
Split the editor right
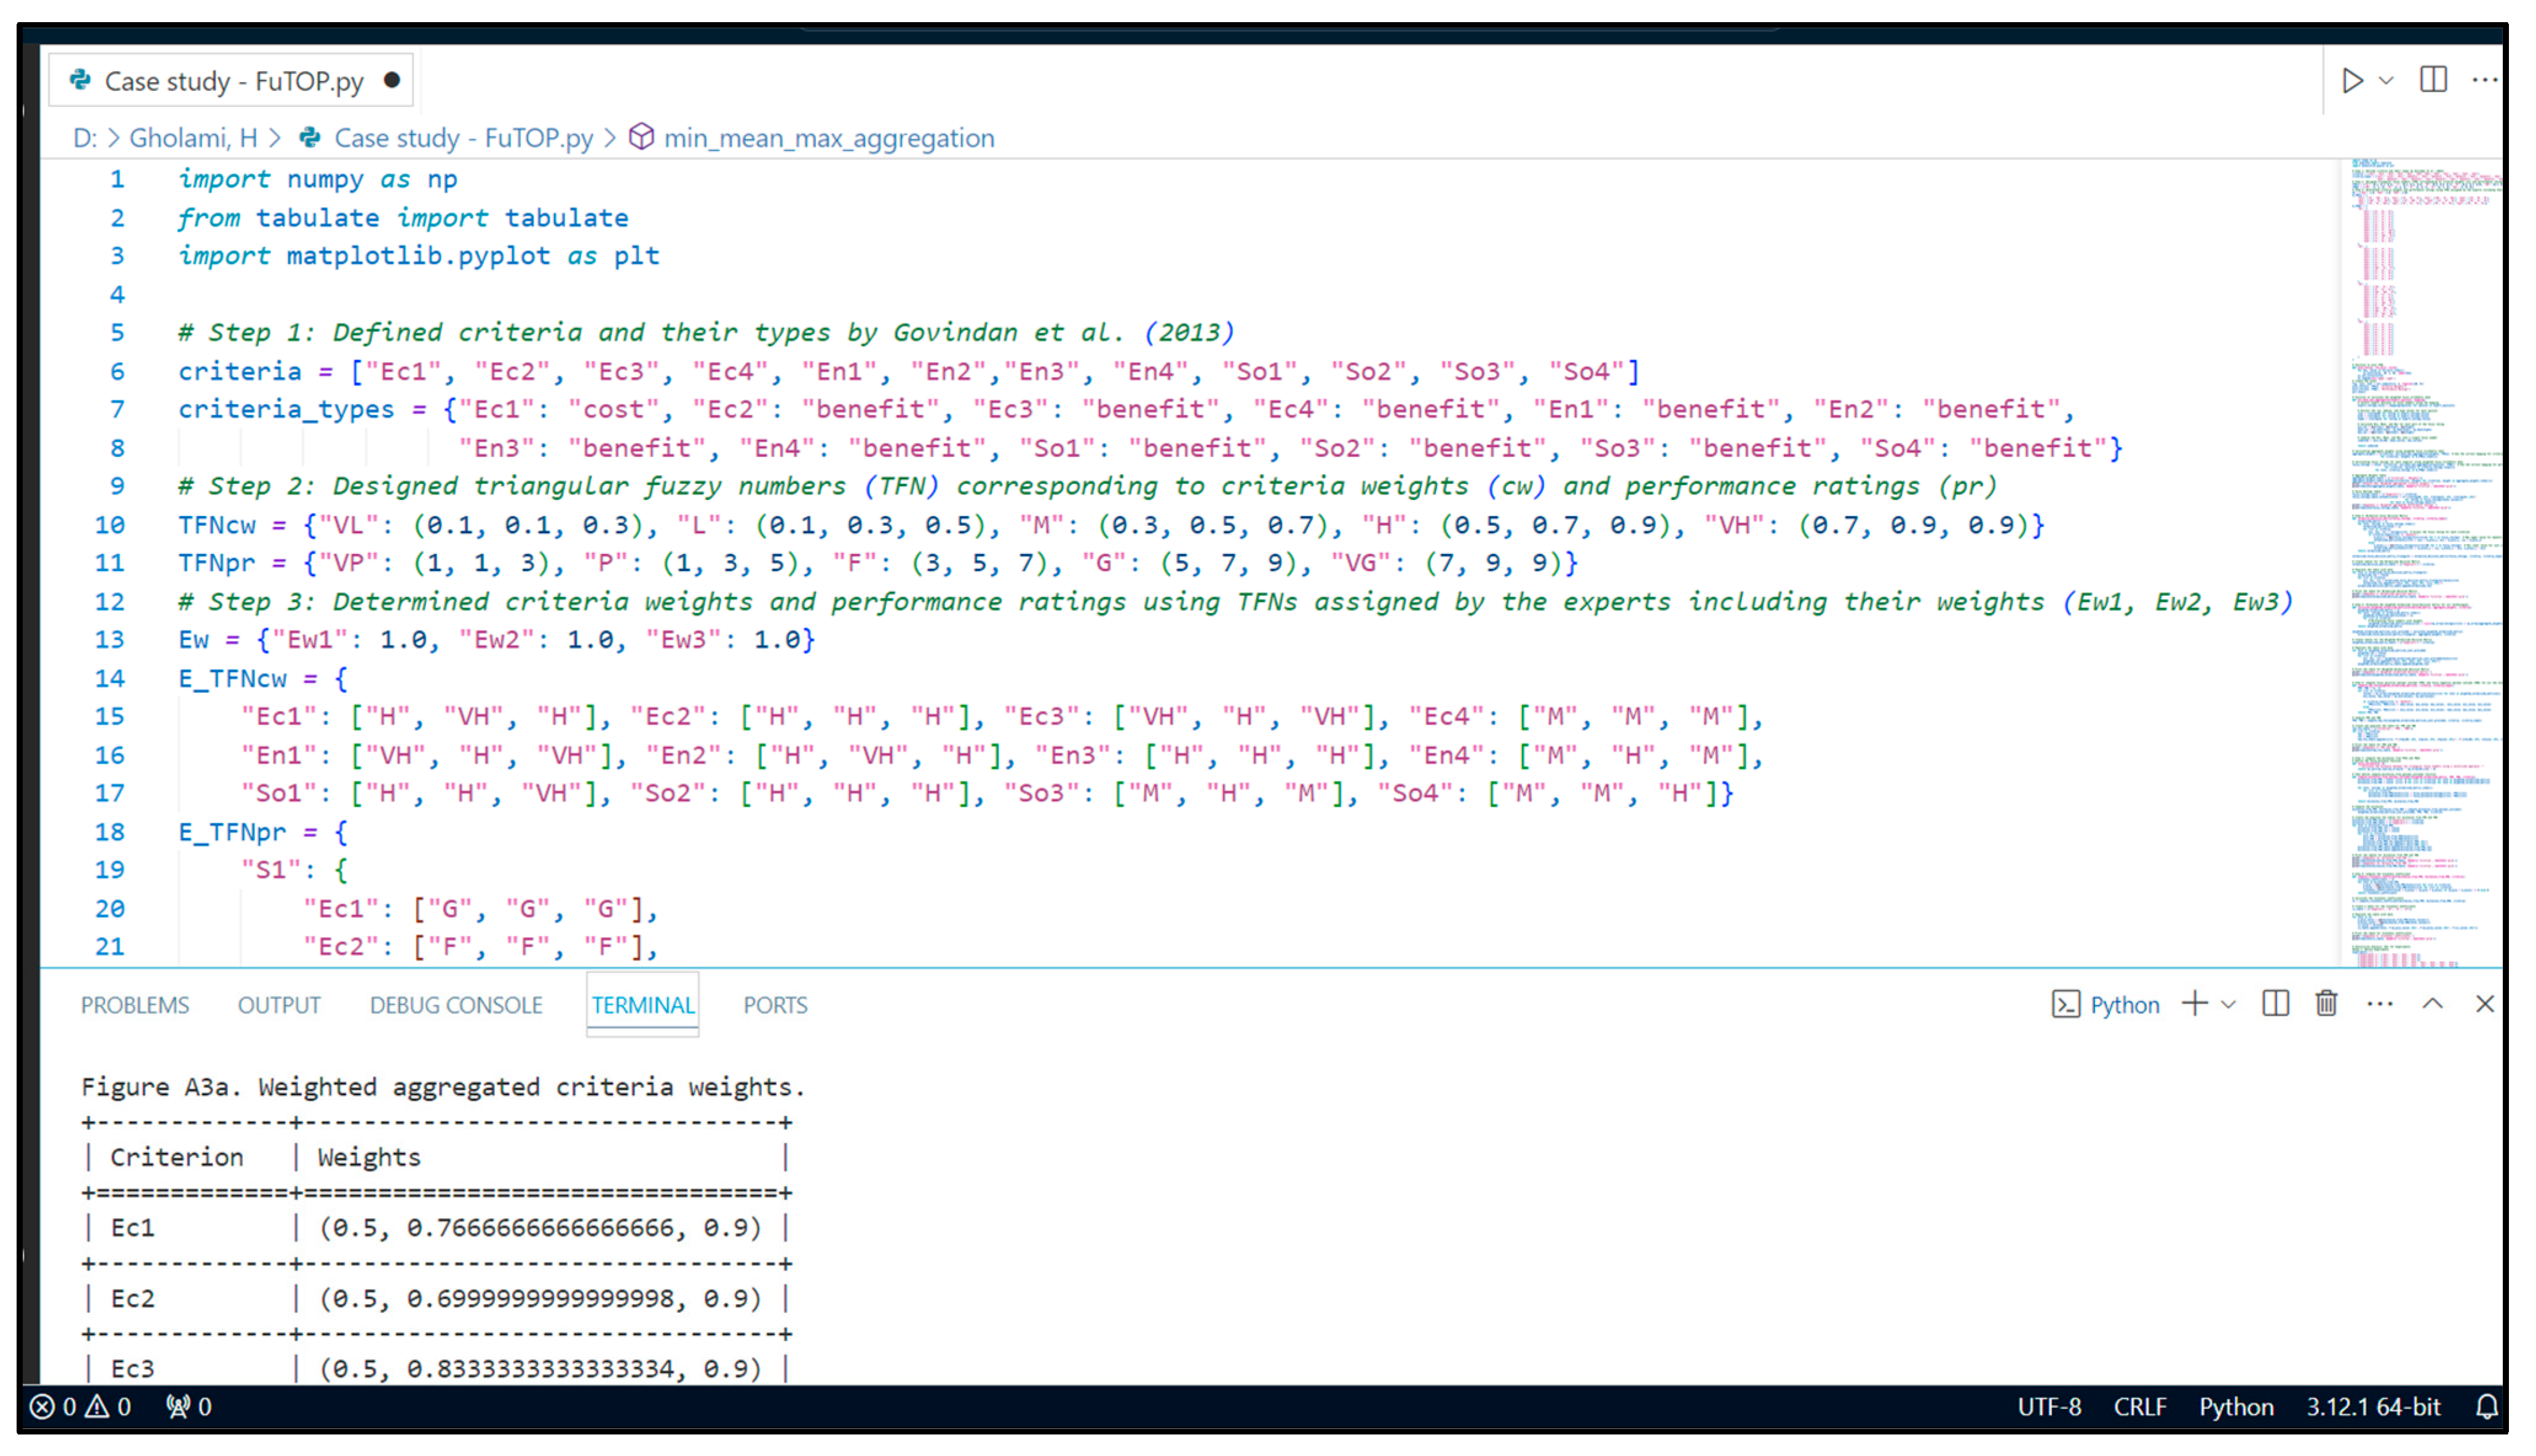click(2433, 80)
